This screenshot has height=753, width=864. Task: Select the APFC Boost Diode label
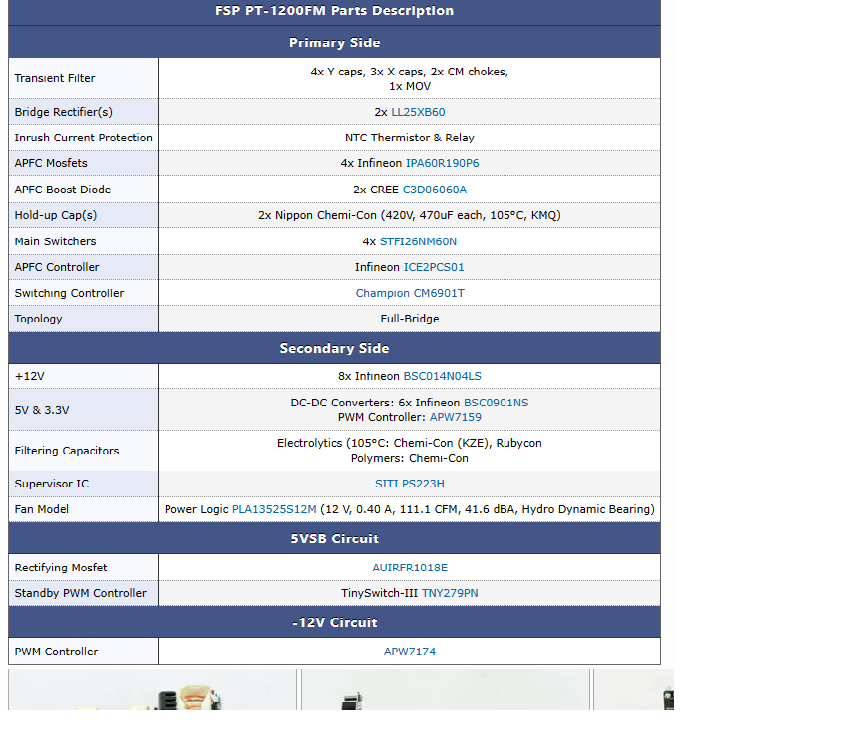click(x=62, y=189)
